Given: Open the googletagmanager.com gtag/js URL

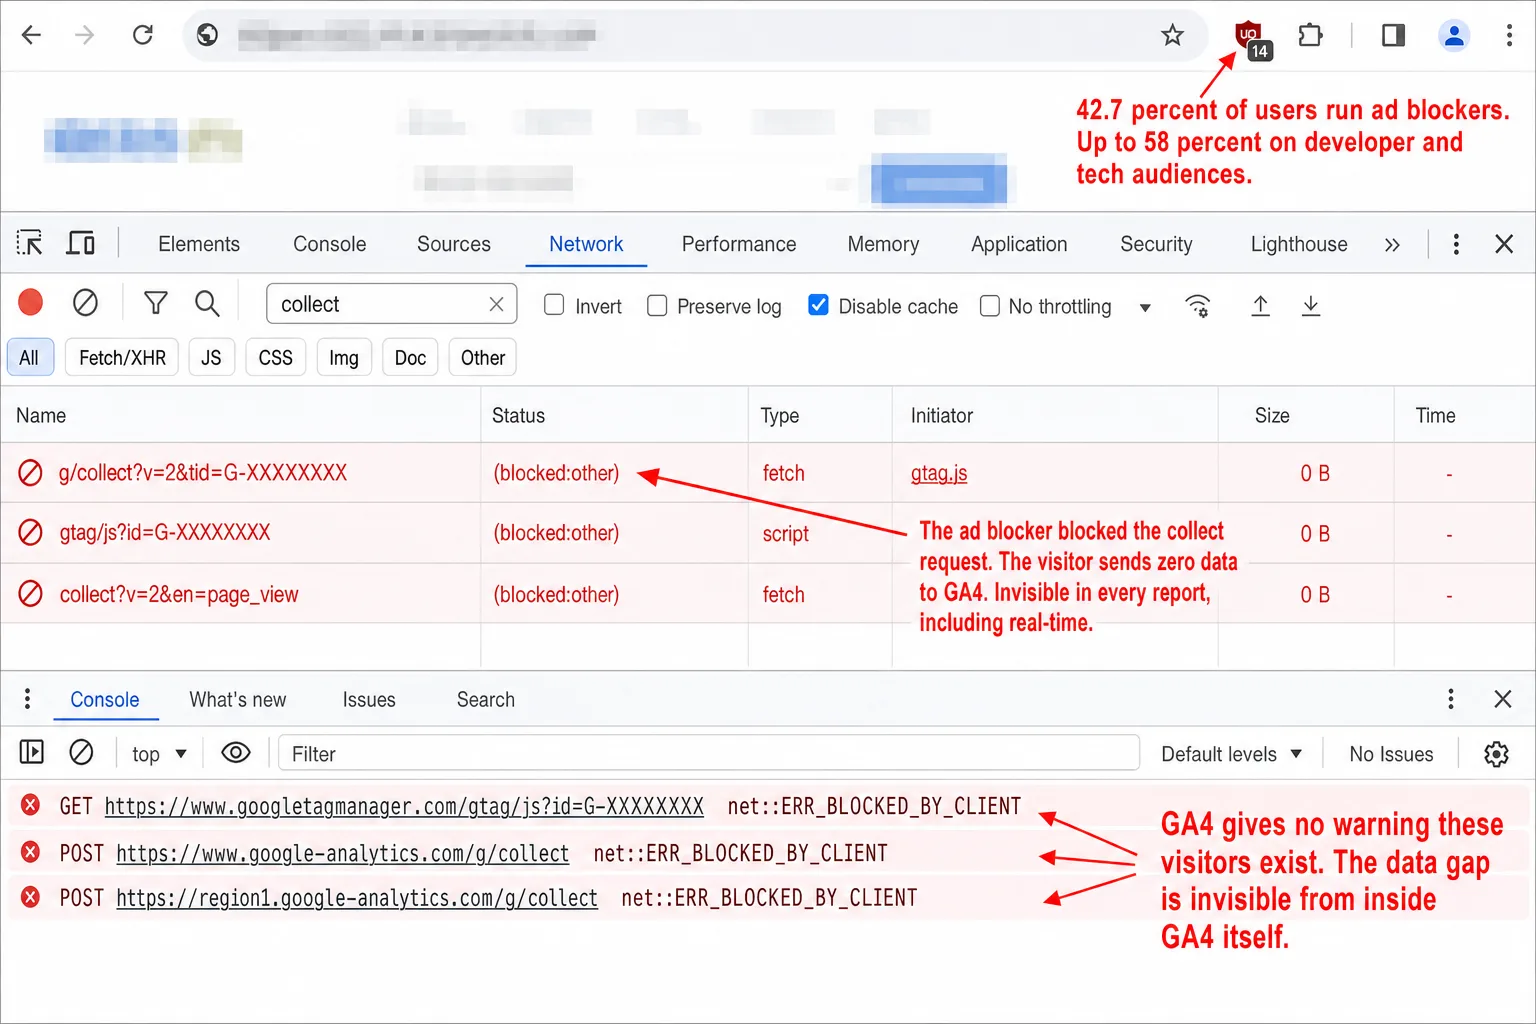Looking at the screenshot, I should point(404,806).
